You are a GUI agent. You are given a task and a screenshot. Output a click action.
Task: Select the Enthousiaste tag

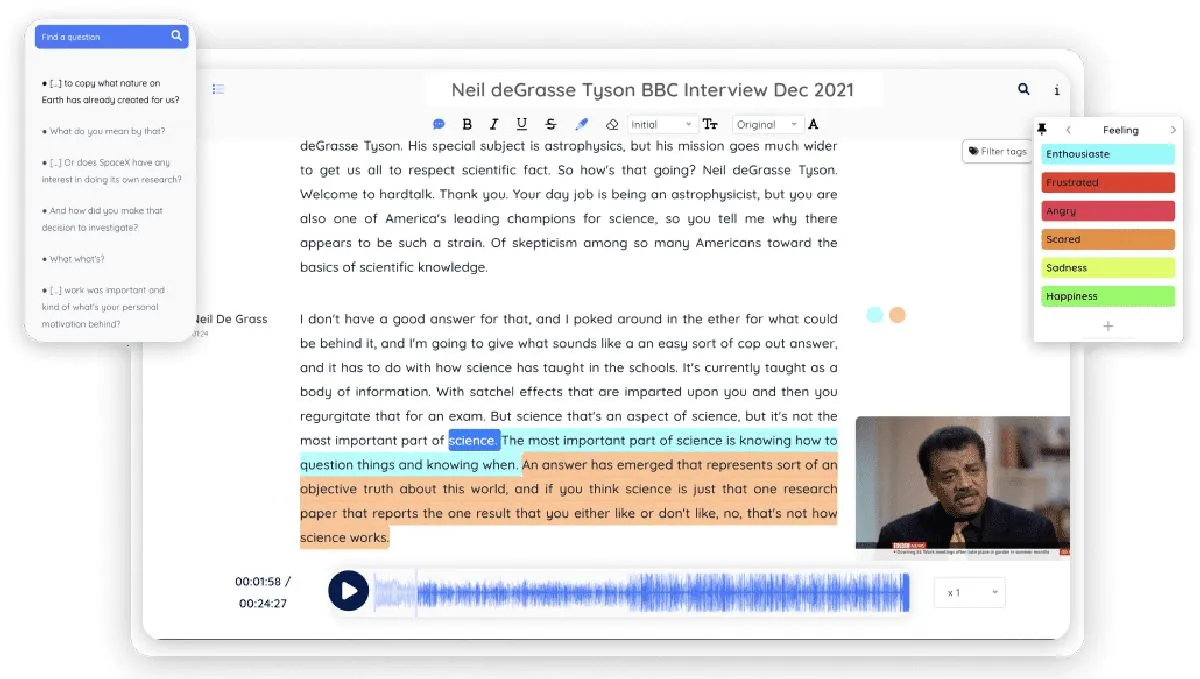point(1108,154)
